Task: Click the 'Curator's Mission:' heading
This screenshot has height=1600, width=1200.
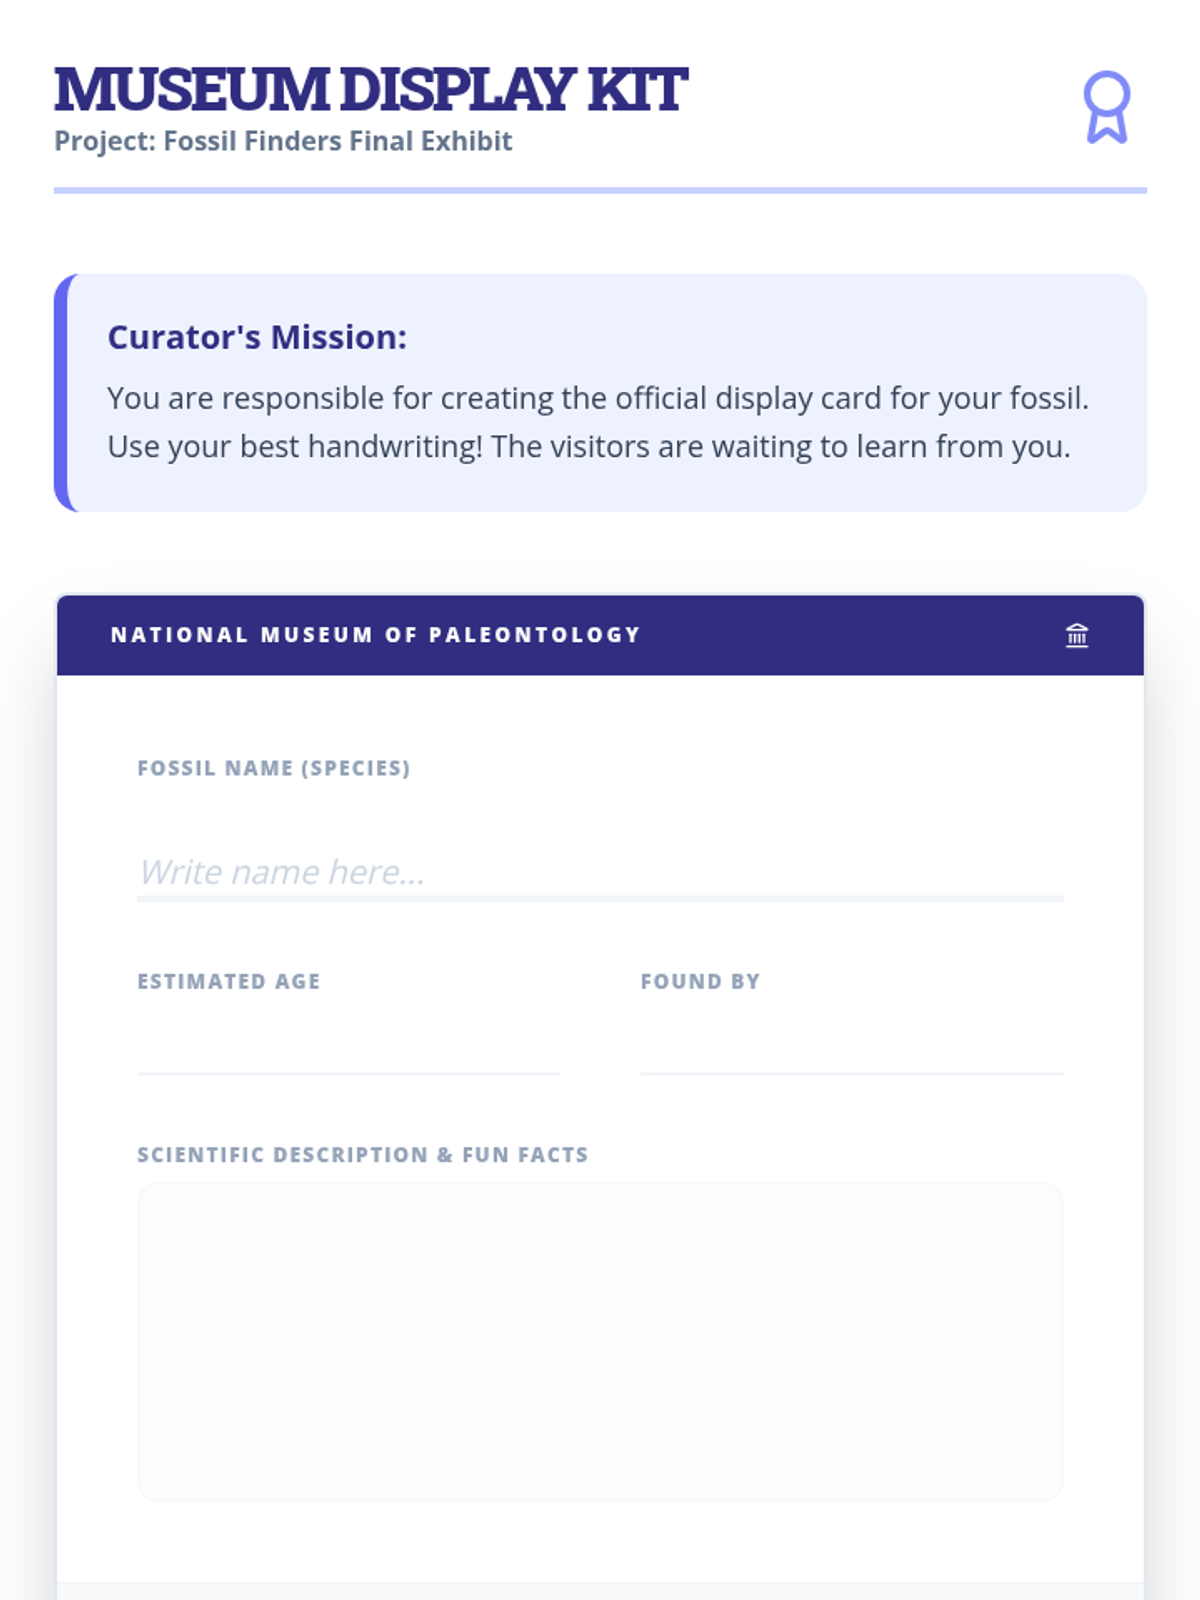Action: pyautogui.click(x=257, y=337)
